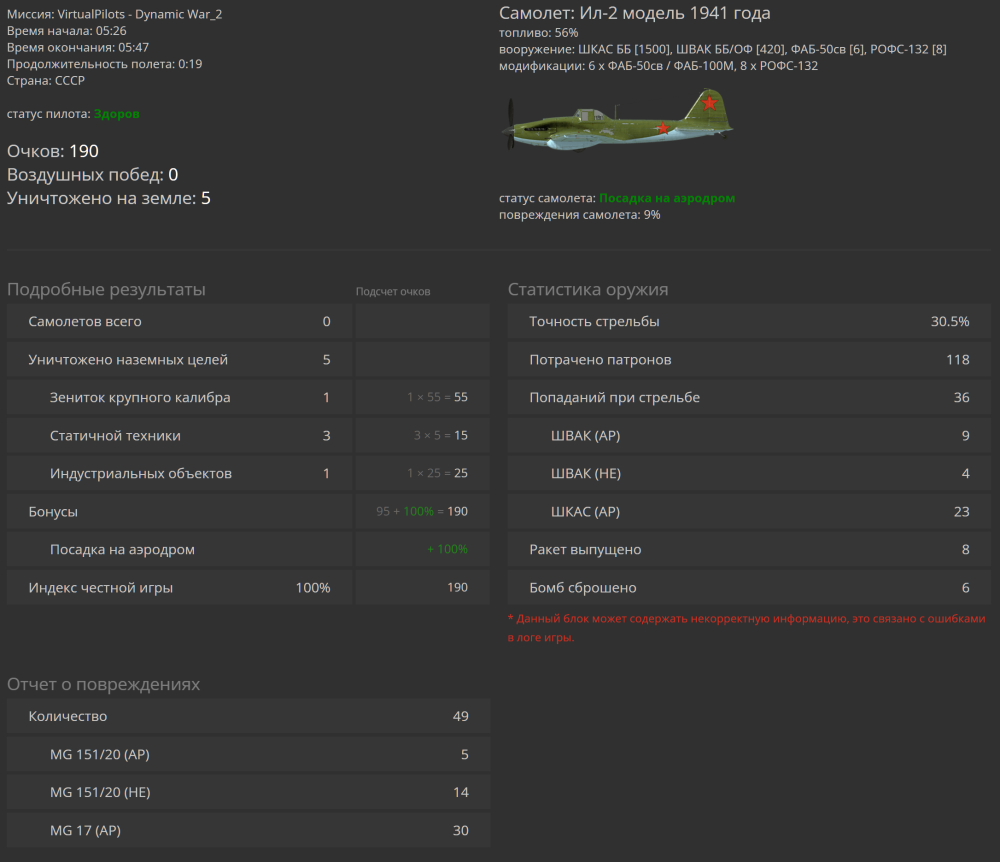
Task: Click the Индекс честной игры 100% value
Action: tap(314, 588)
